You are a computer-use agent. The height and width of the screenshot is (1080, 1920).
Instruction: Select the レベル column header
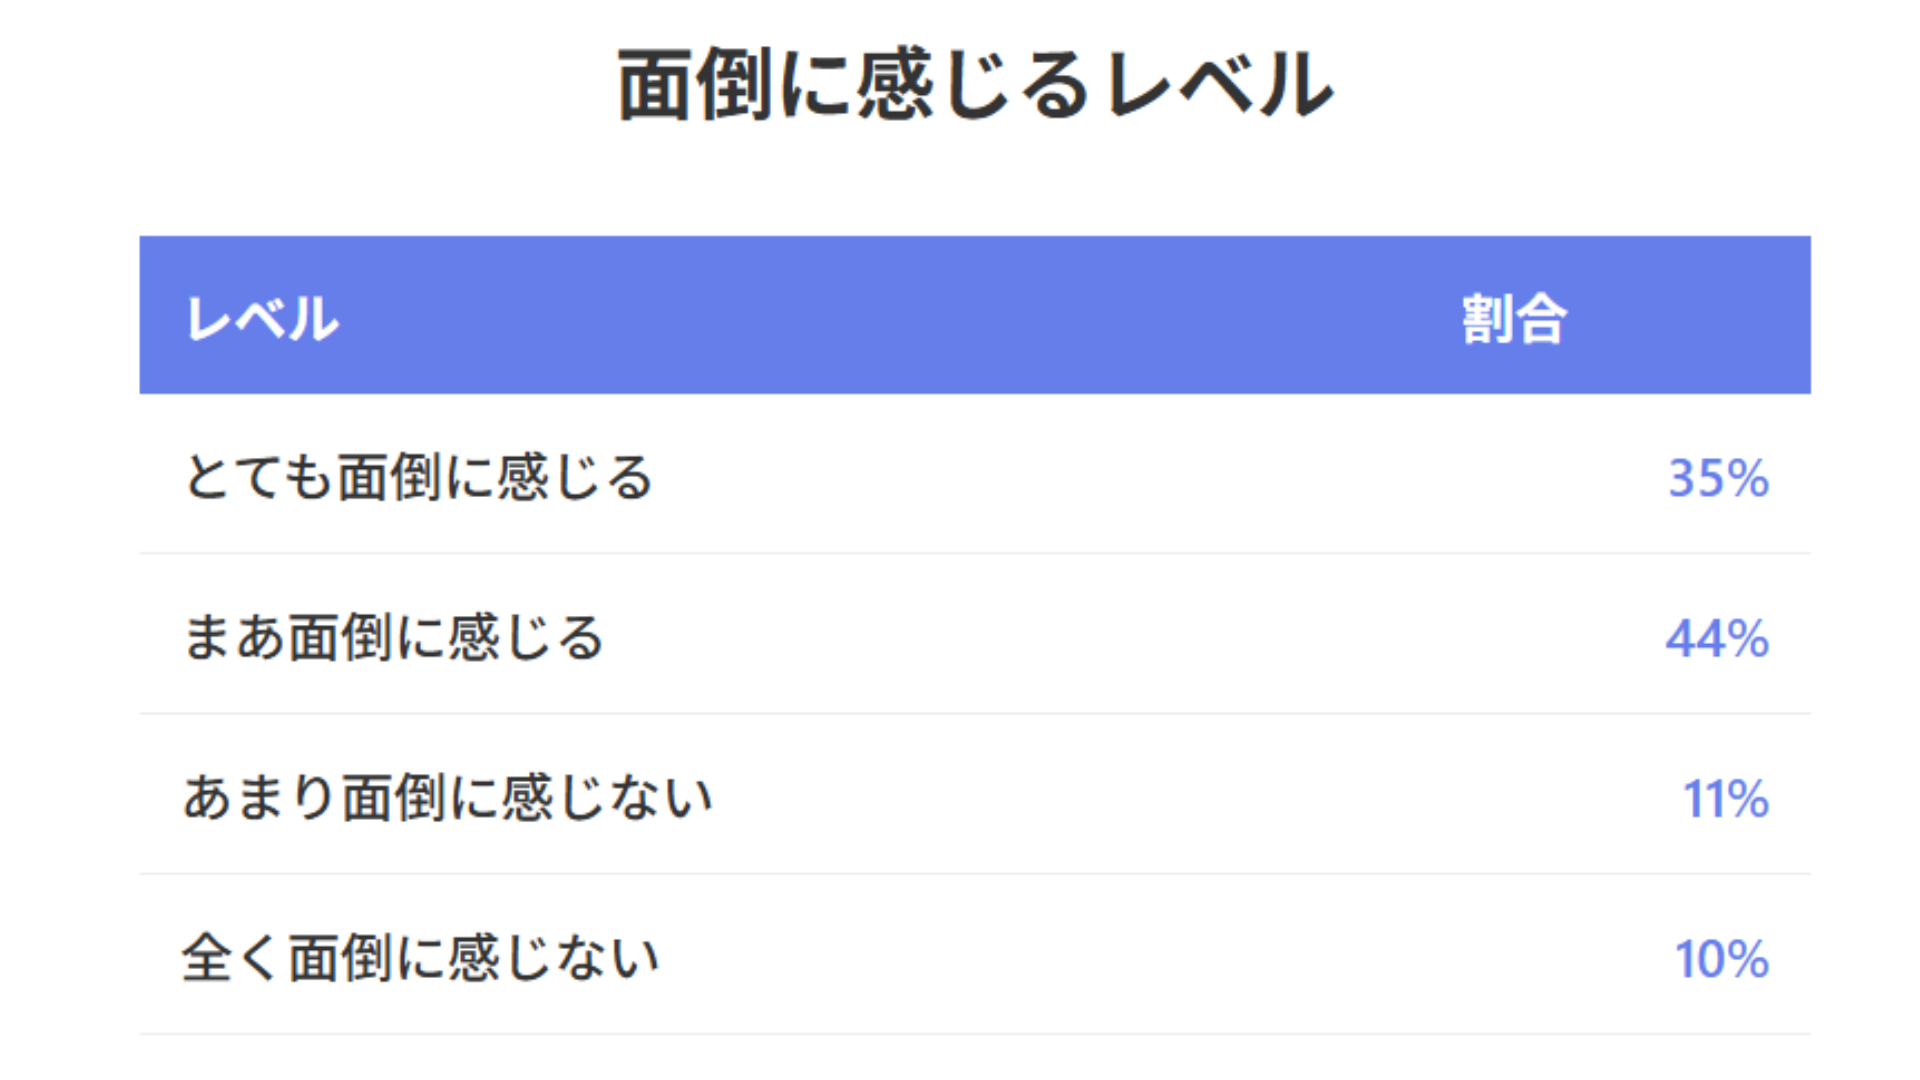pos(263,319)
